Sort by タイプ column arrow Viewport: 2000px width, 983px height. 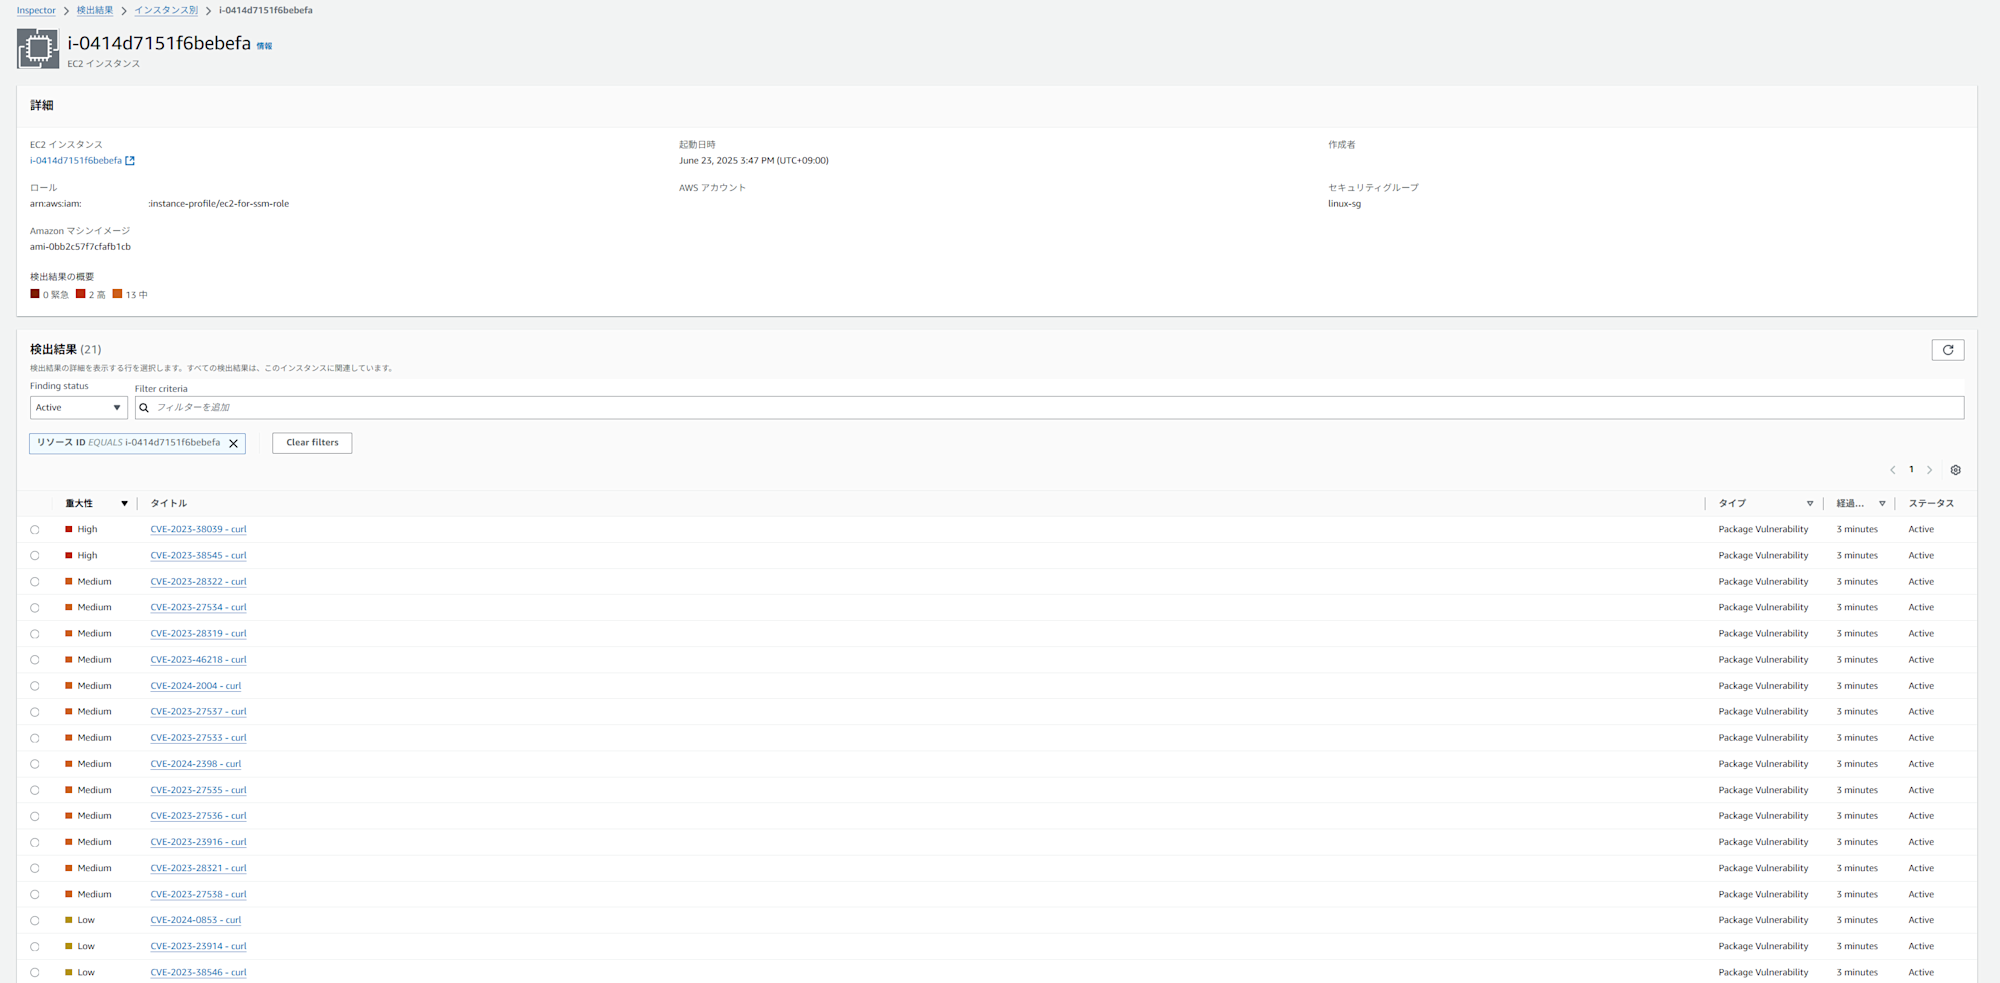(x=1810, y=504)
